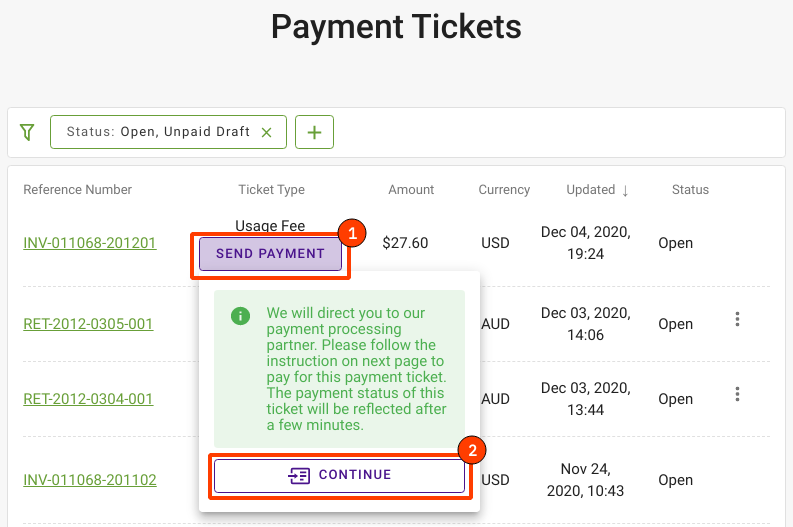Screen dimensions: 793x527
Task: Click the info icon in the green notice
Action: 240,316
